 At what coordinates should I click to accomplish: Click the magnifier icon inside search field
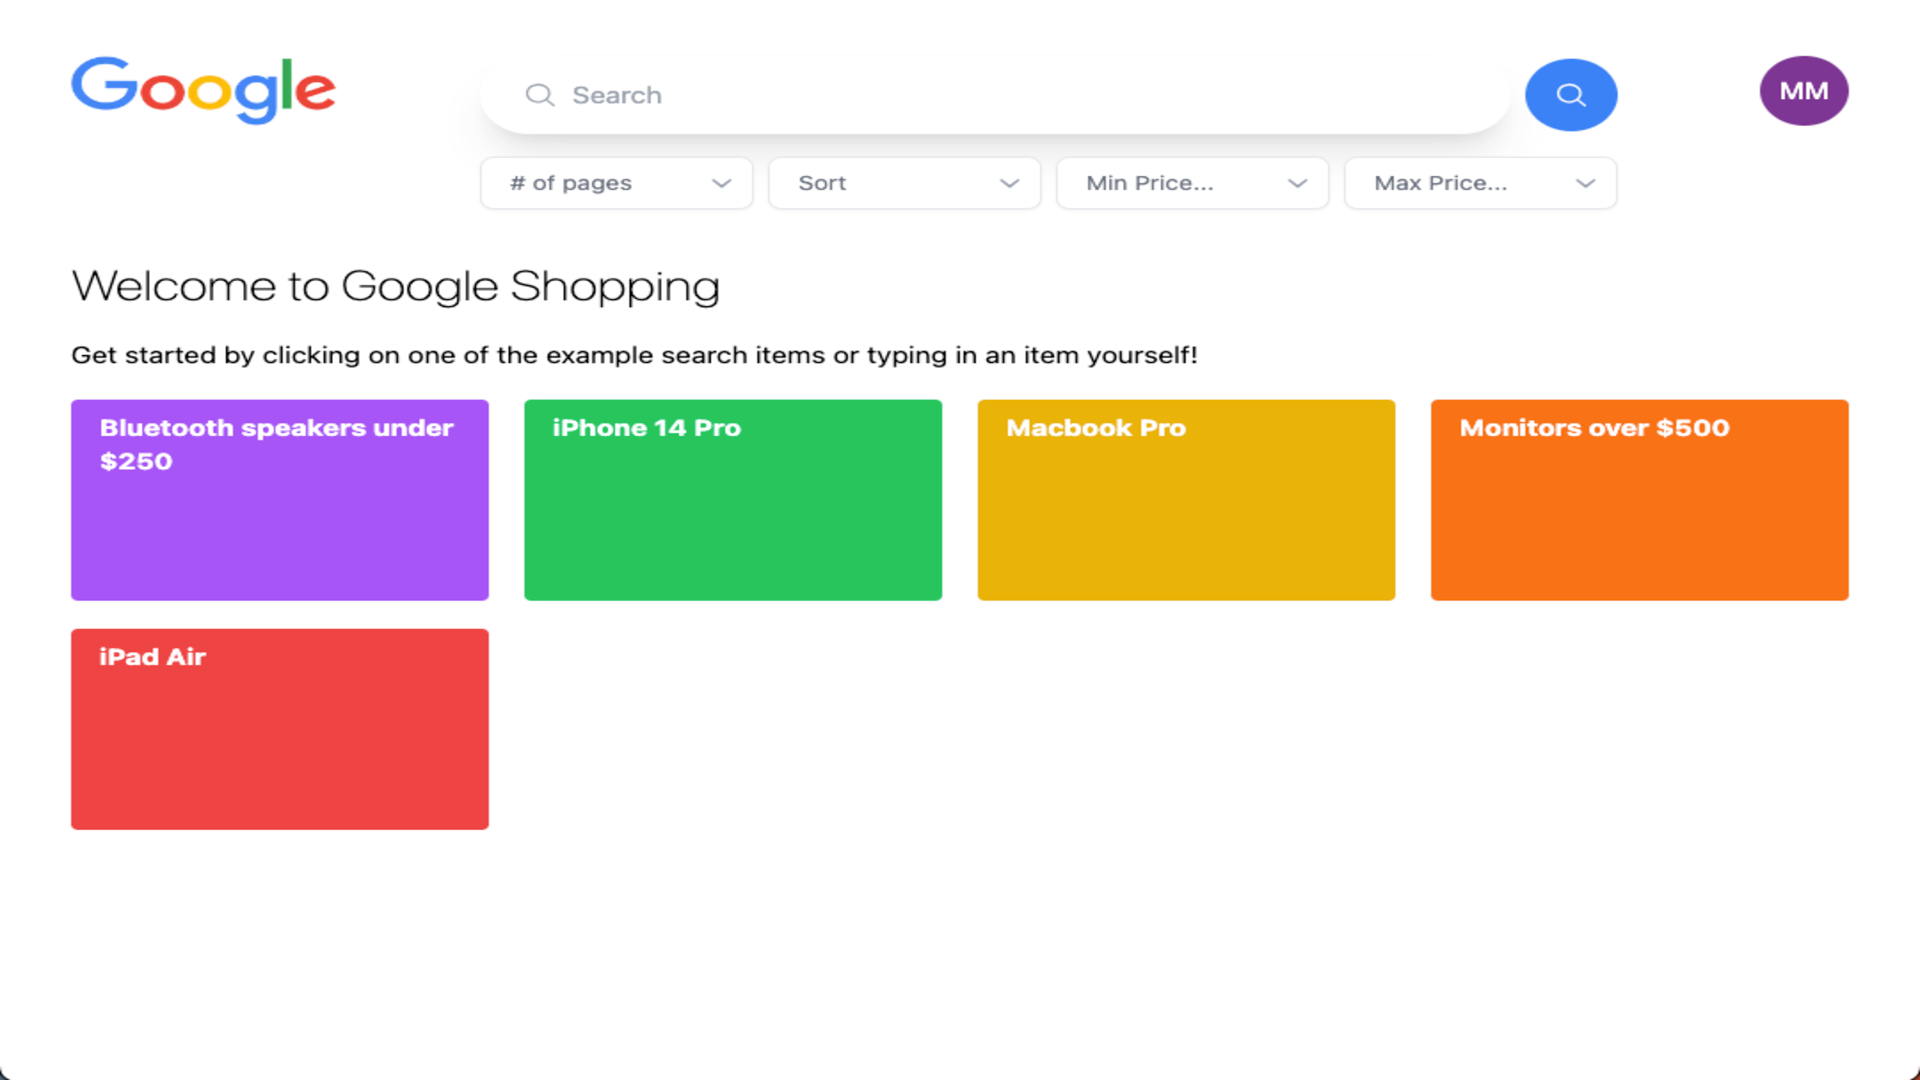click(x=540, y=95)
